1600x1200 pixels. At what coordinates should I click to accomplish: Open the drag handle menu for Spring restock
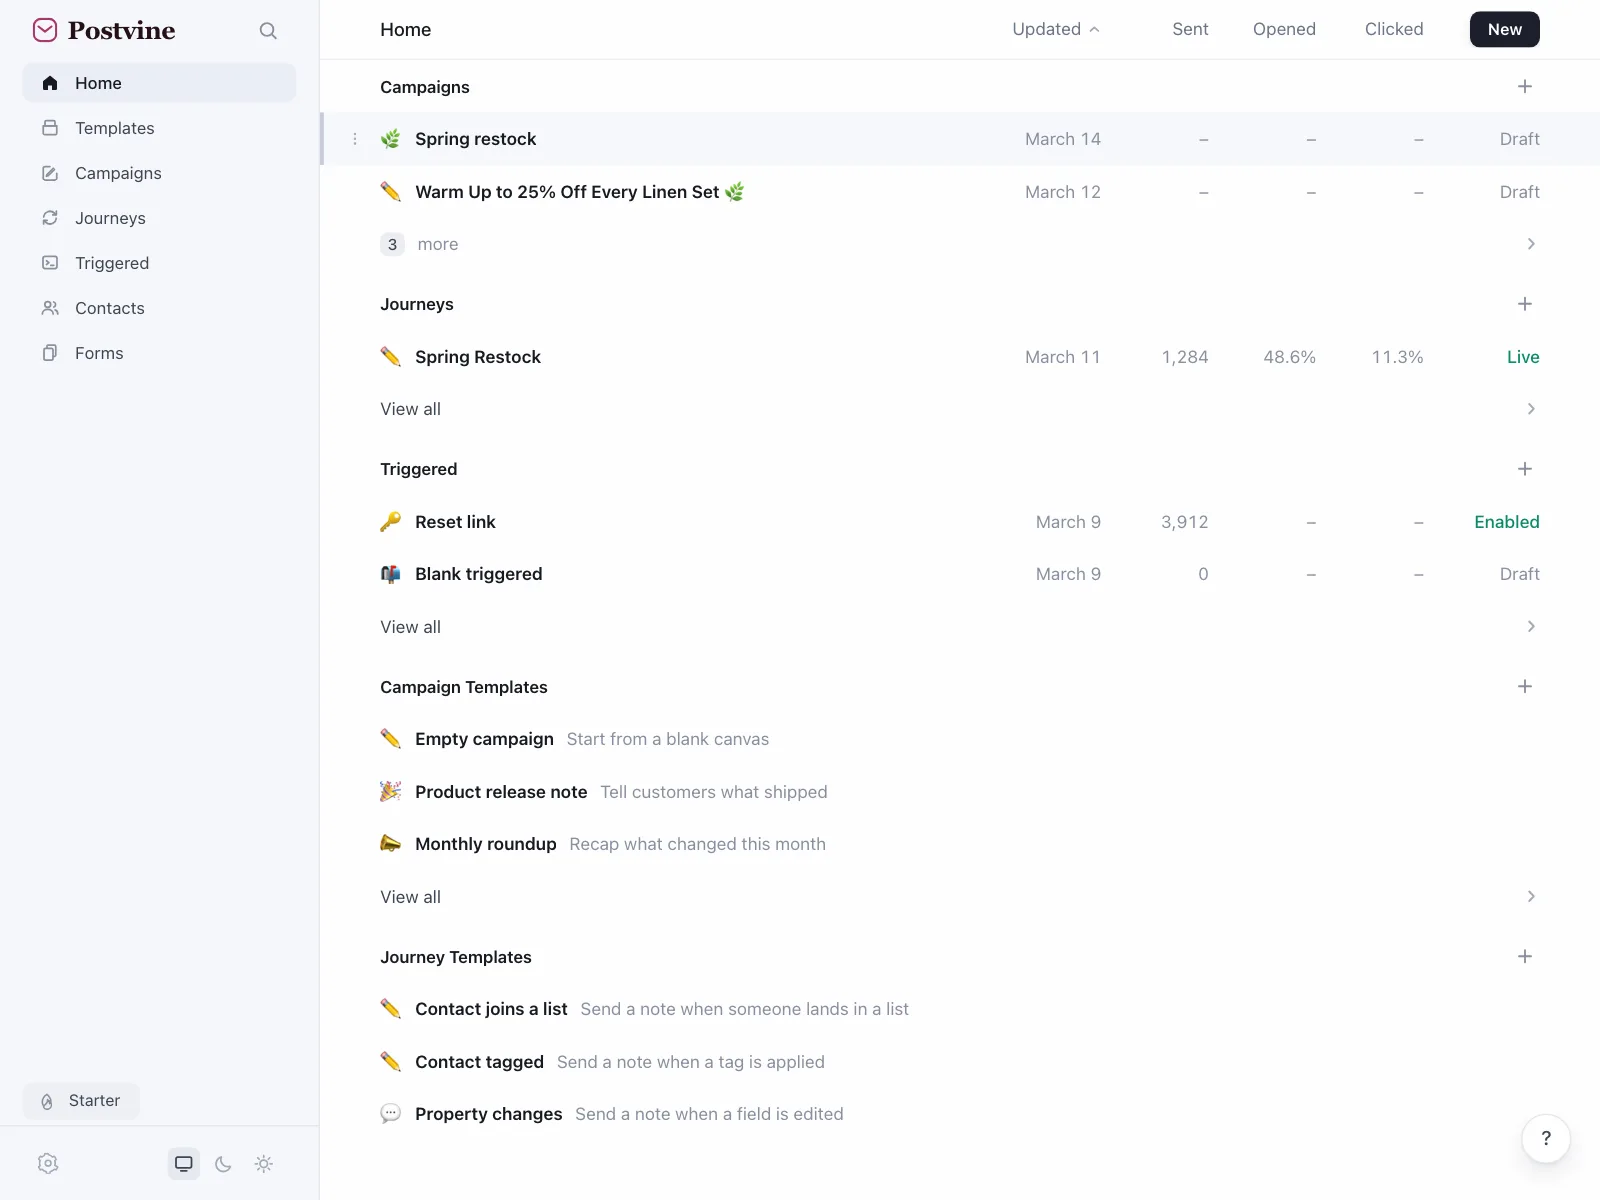coord(355,139)
